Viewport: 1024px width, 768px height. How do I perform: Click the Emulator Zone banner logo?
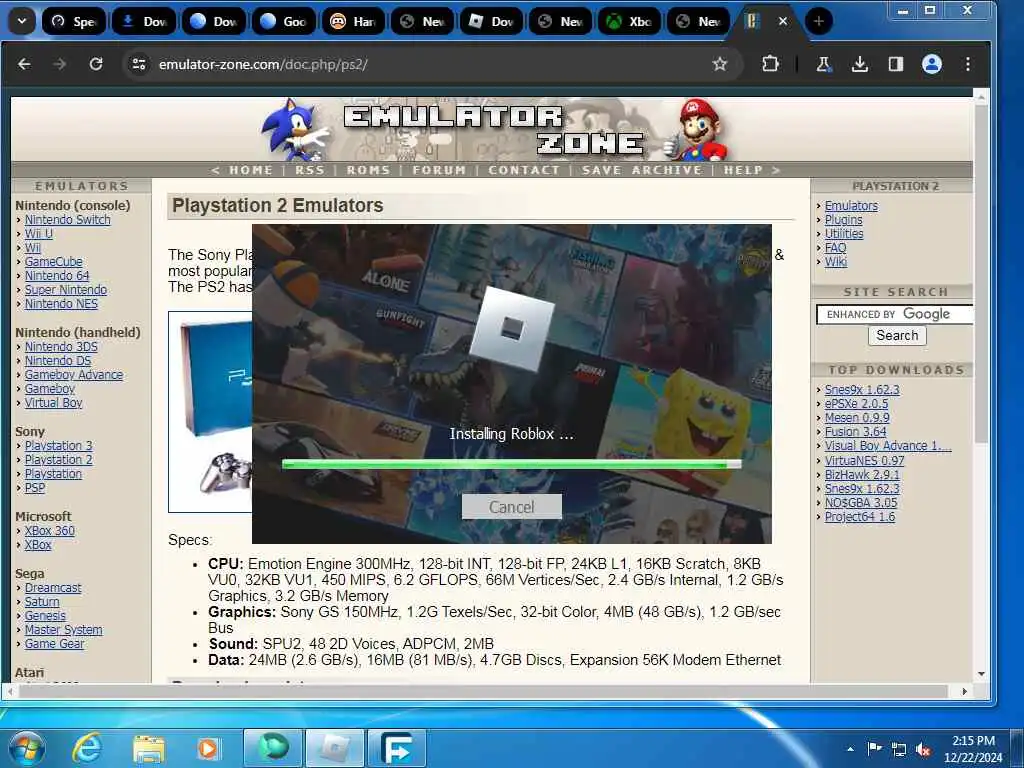(x=494, y=130)
